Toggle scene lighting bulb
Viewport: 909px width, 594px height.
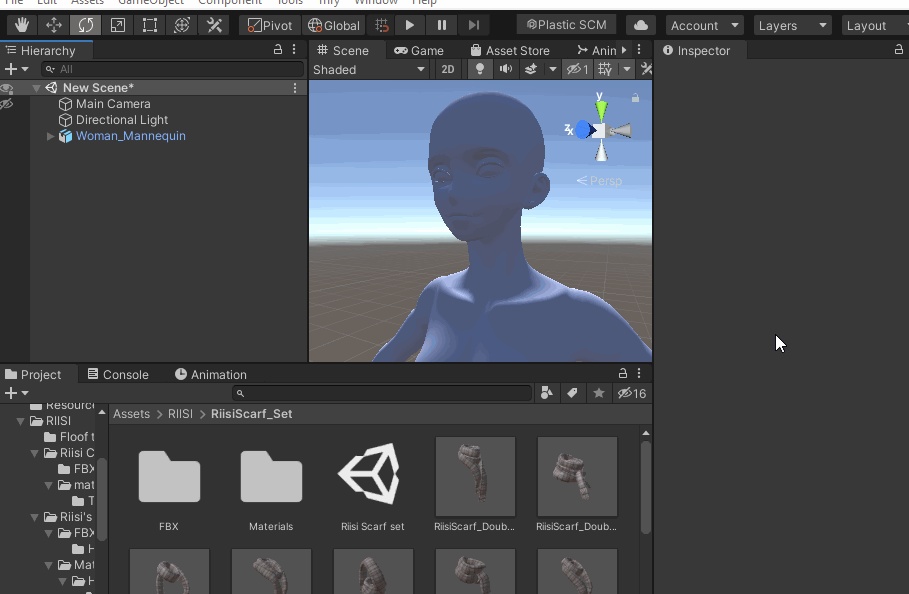pyautogui.click(x=480, y=69)
